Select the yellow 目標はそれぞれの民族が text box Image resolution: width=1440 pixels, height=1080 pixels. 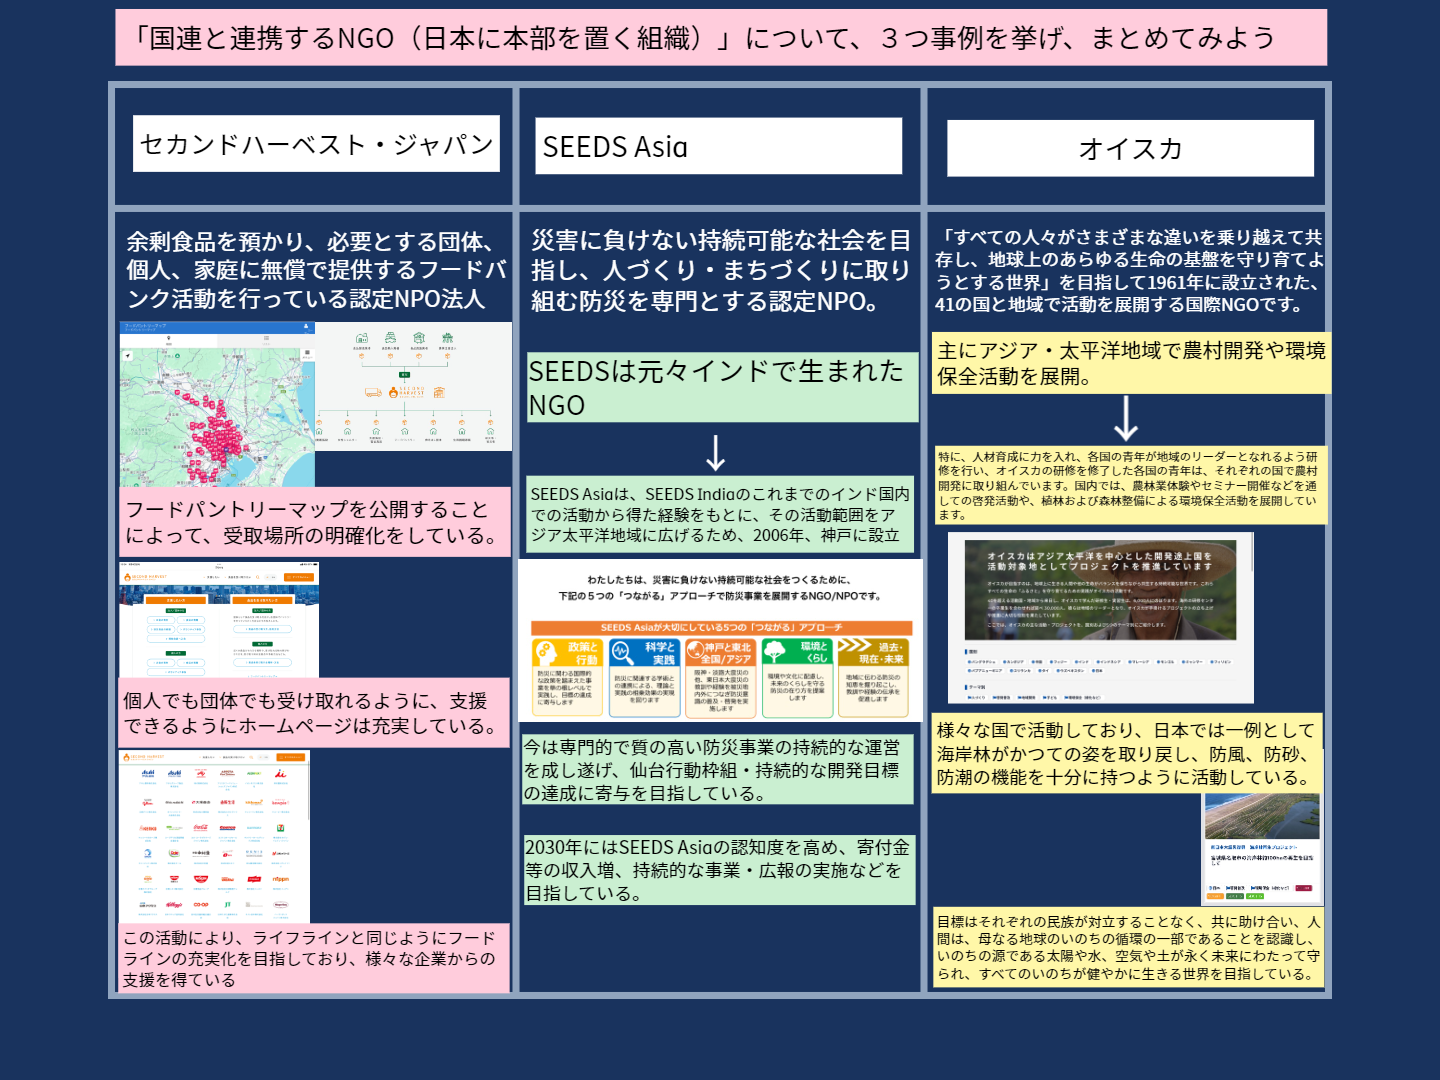pyautogui.click(x=1129, y=947)
